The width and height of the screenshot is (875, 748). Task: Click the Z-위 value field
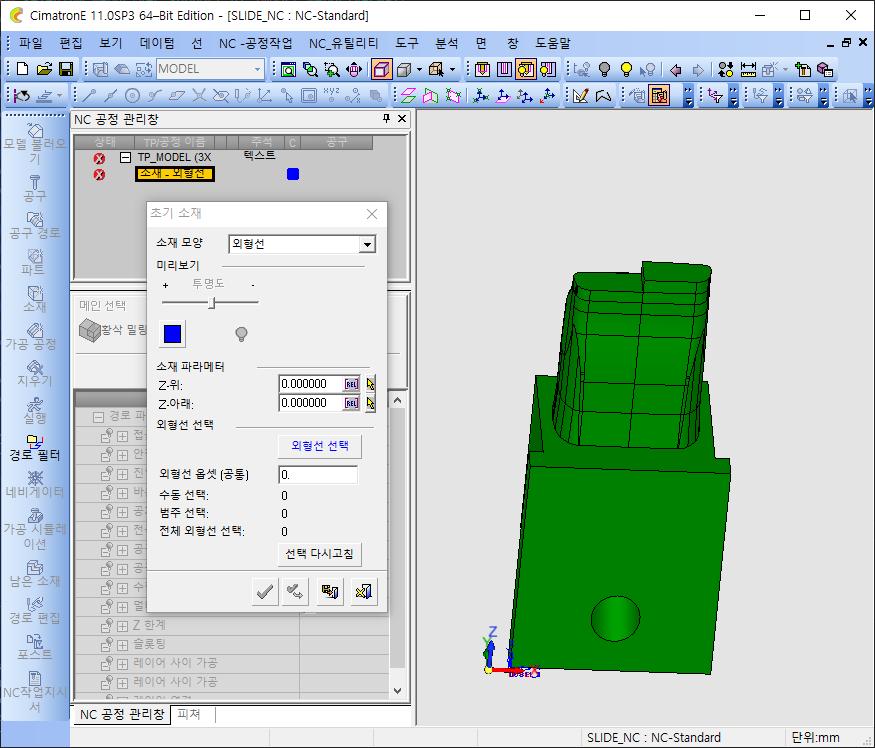[x=310, y=384]
